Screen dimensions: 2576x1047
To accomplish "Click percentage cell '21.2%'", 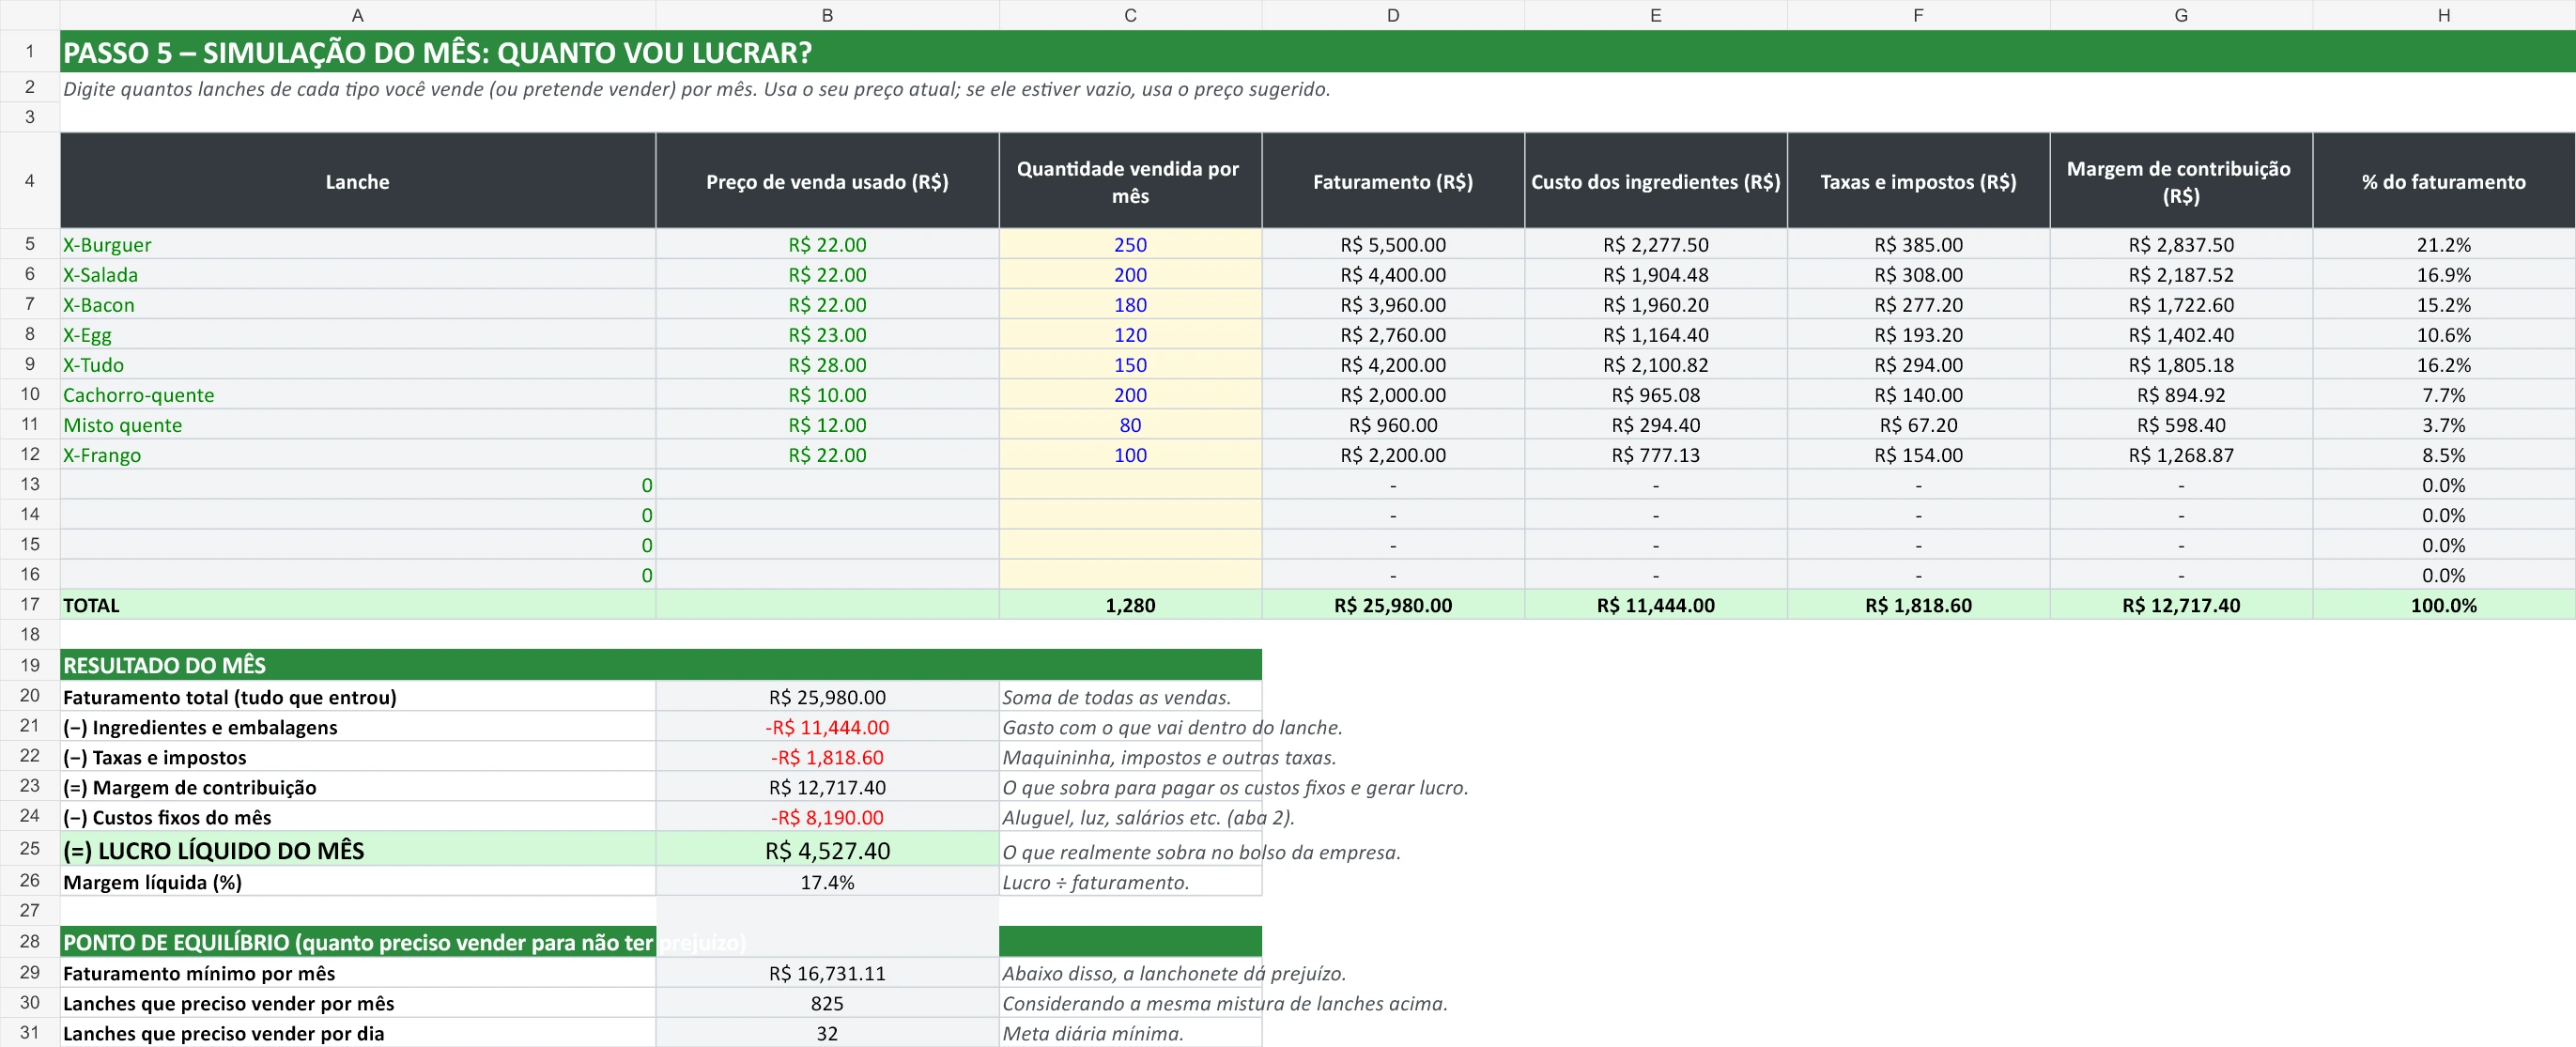I will (x=2443, y=244).
